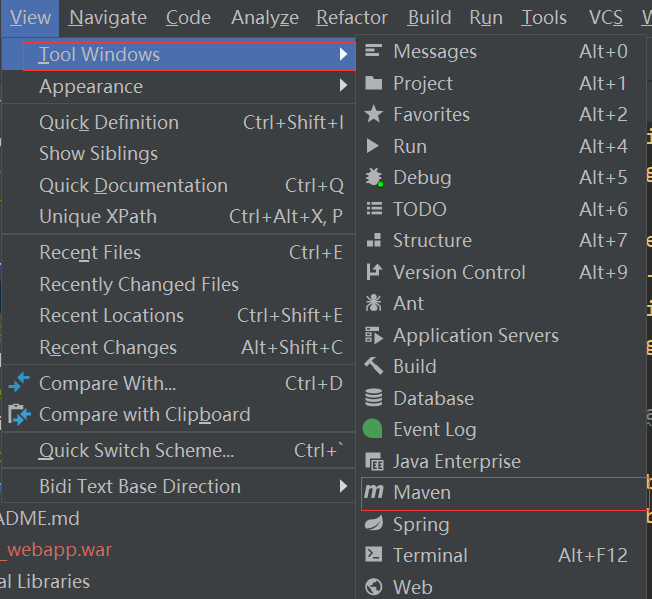Click the TODO list icon
The width and height of the screenshot is (652, 599).
374,209
